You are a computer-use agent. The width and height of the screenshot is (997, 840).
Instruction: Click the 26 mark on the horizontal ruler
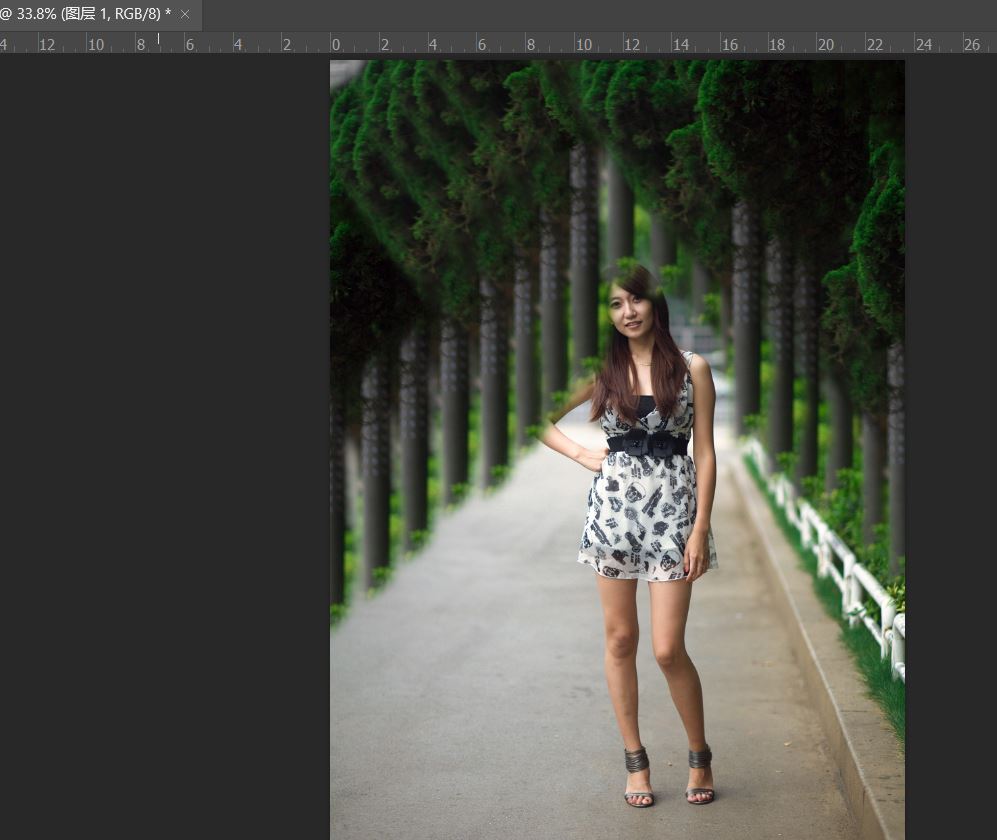972,44
